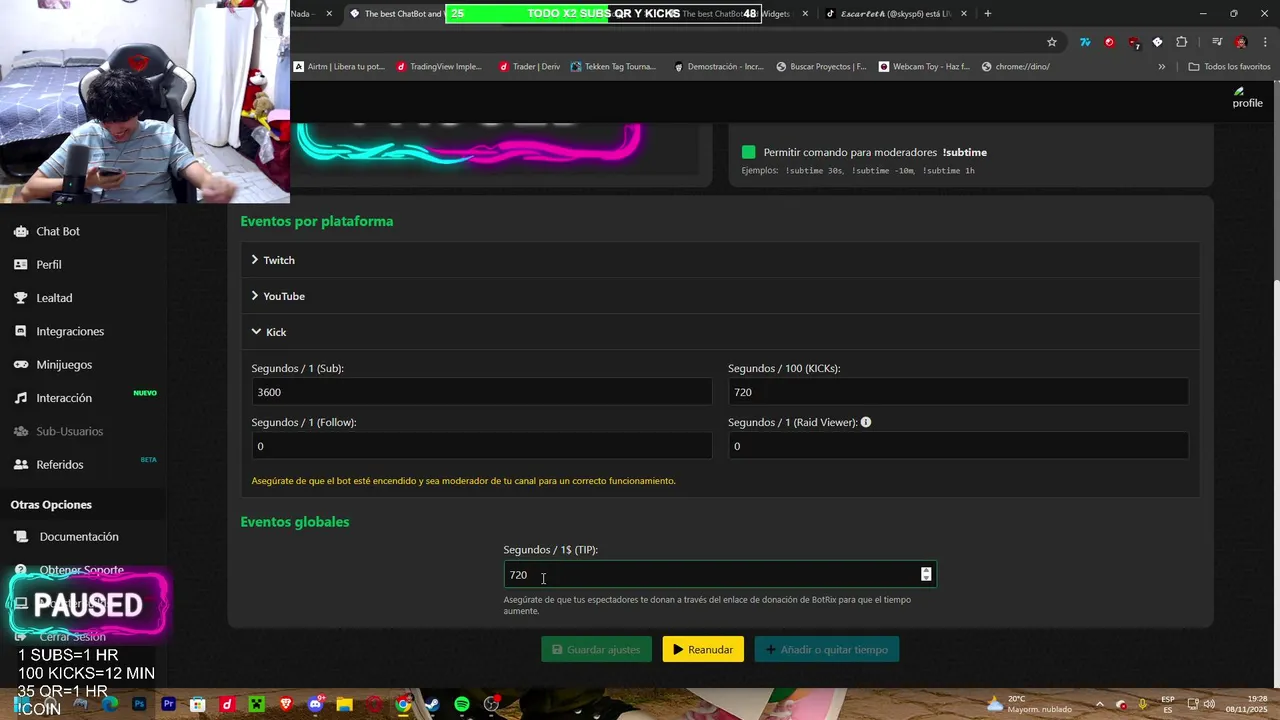This screenshot has width=1280, height=720.
Task: Open File Explorer from the taskbar
Action: tap(344, 704)
